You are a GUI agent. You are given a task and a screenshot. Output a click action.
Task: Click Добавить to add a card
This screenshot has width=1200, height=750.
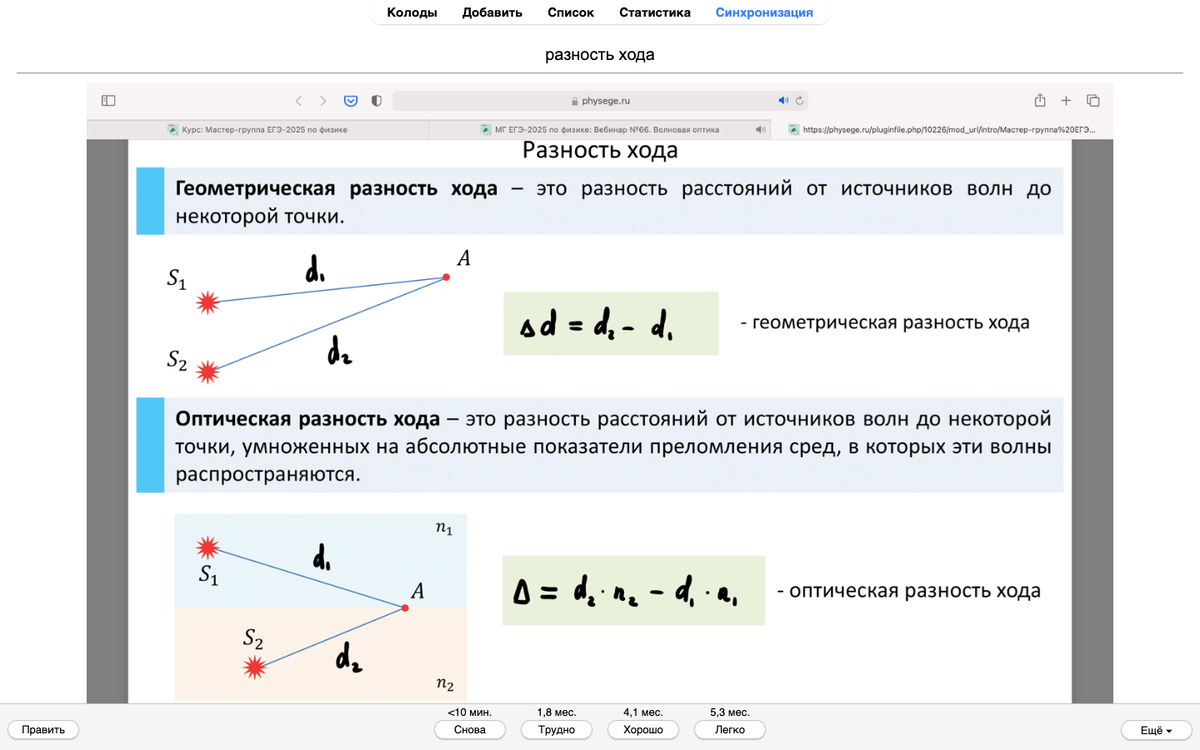click(492, 13)
